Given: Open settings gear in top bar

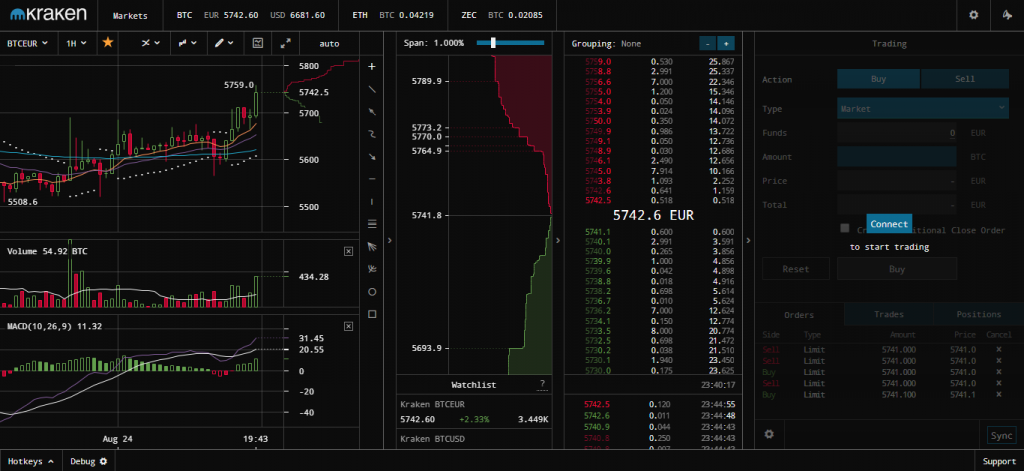Looking at the screenshot, I should 974,16.
